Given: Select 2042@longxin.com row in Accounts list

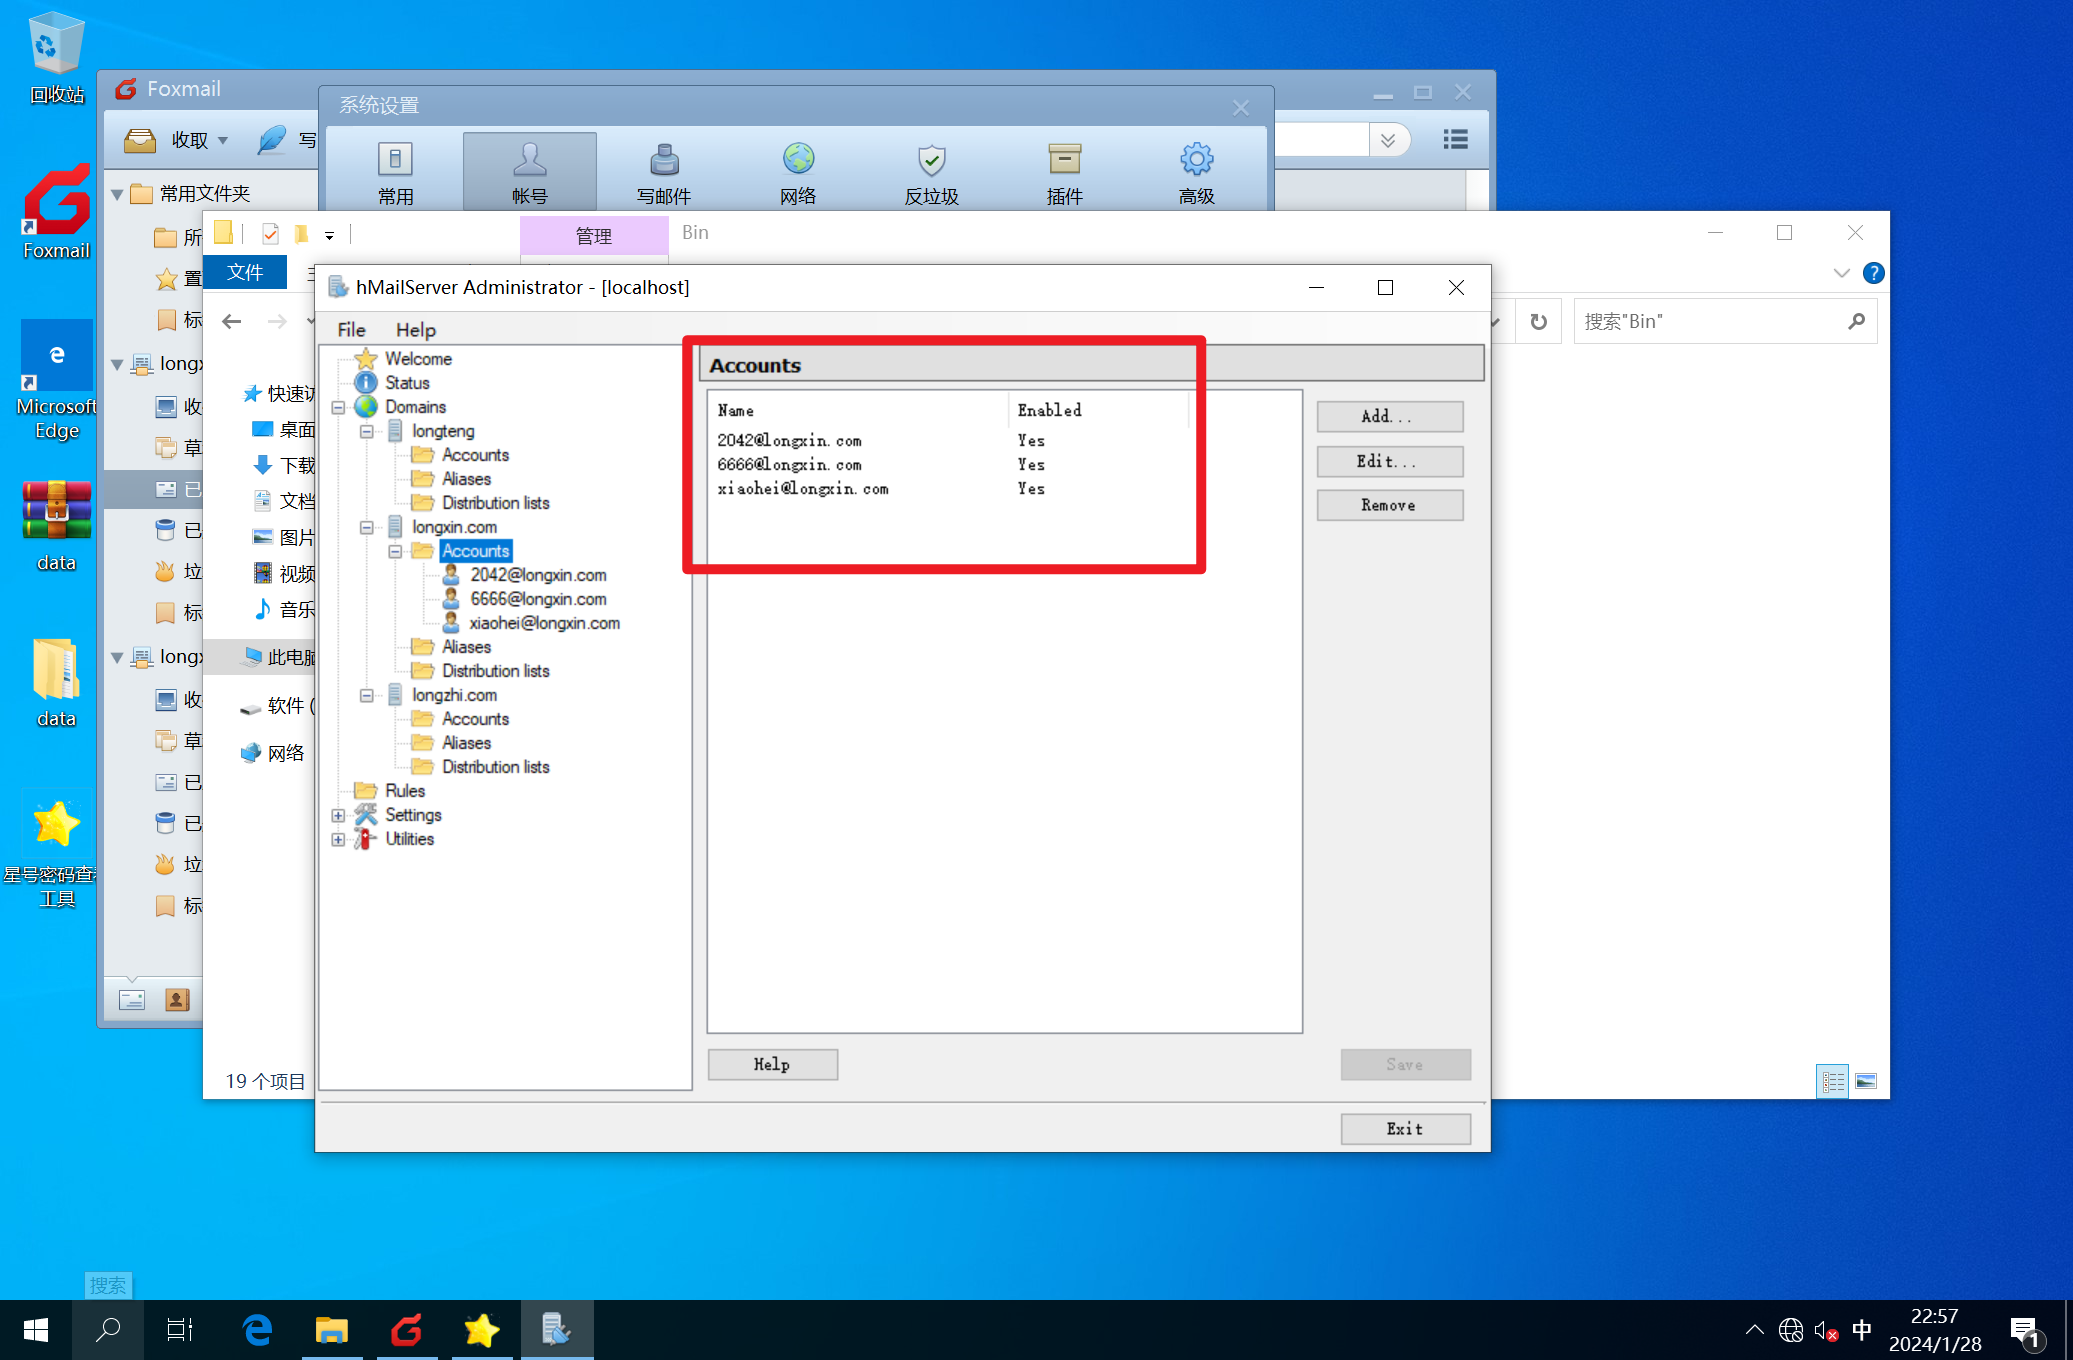Looking at the screenshot, I should pyautogui.click(x=950, y=441).
